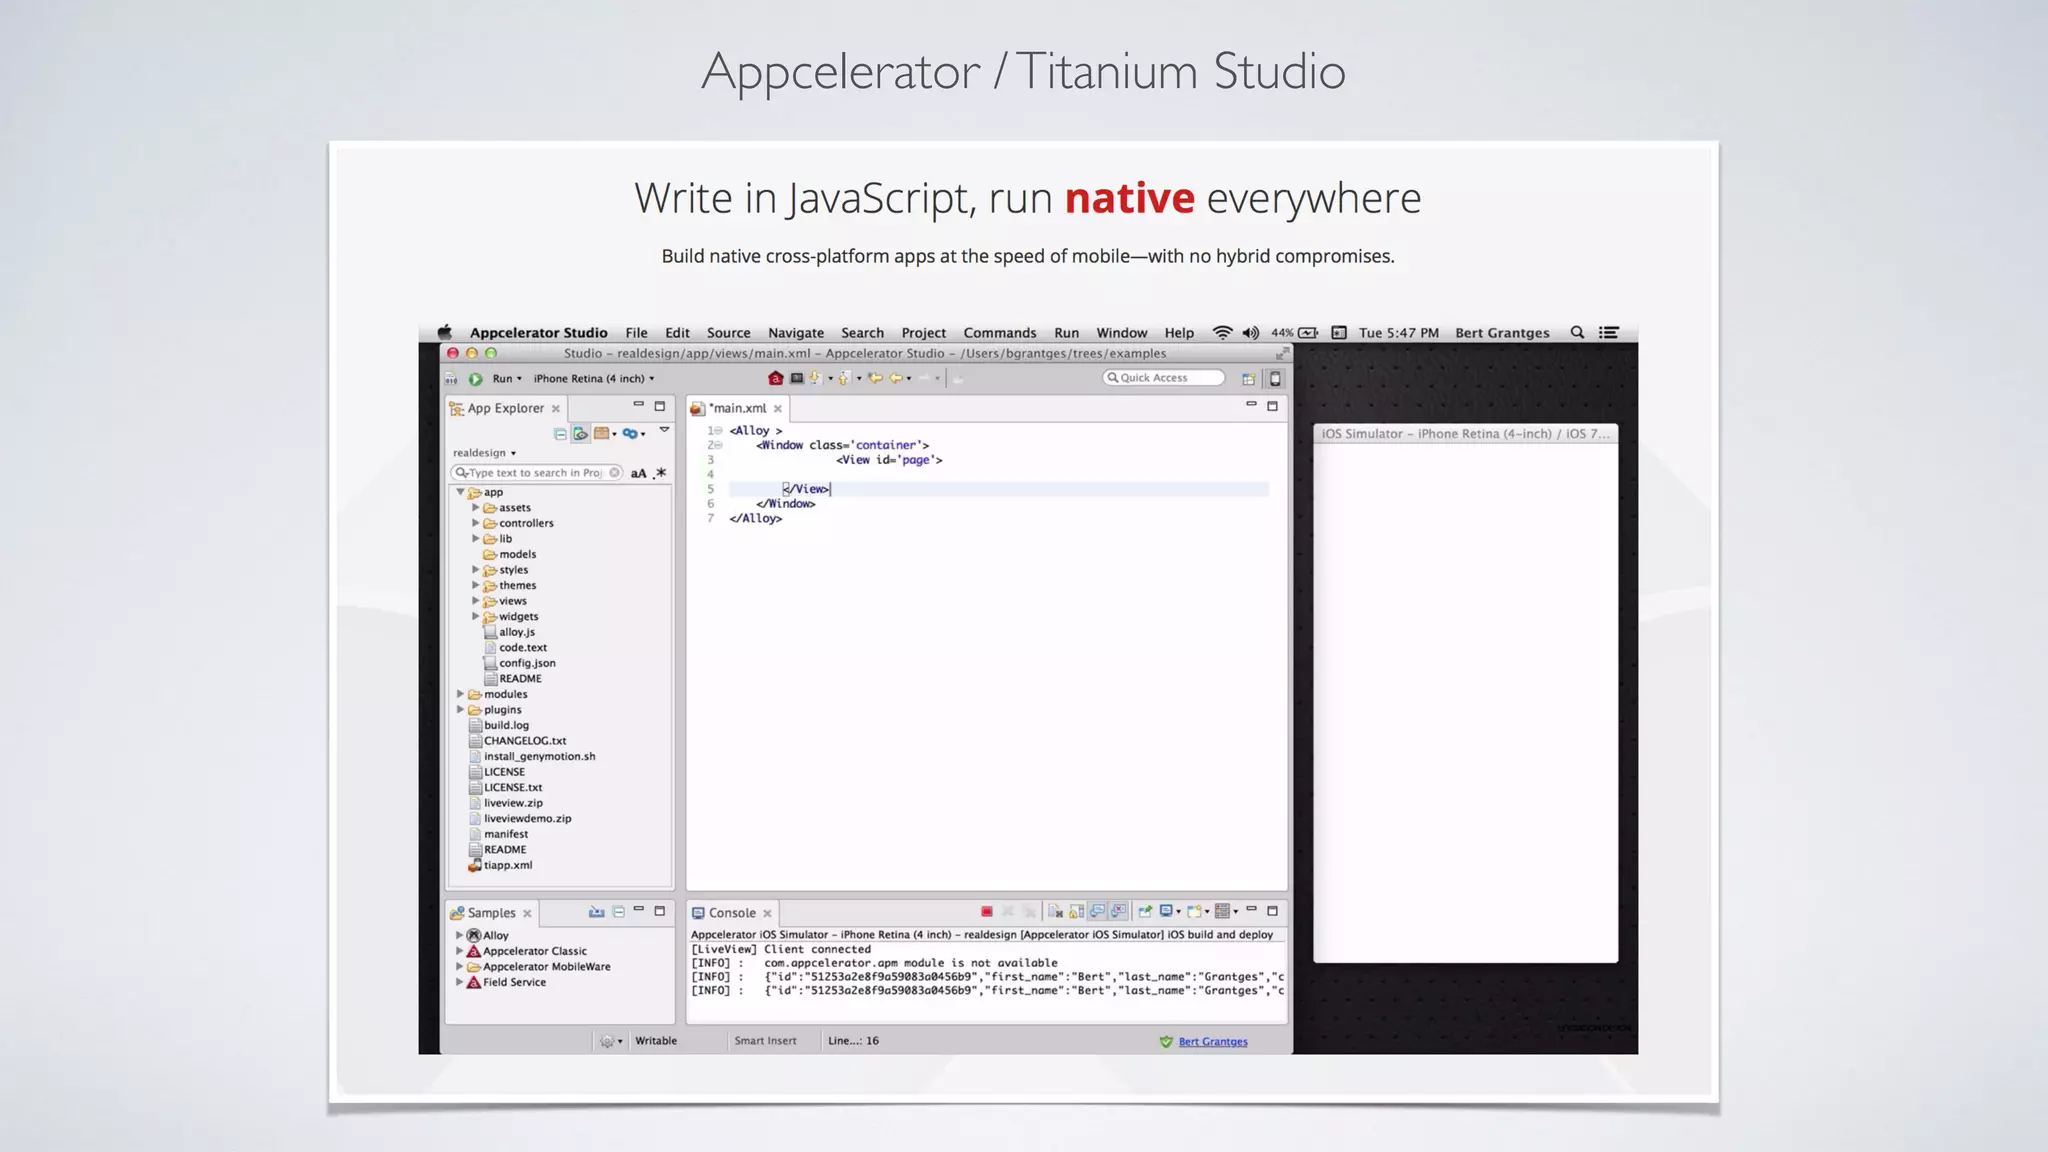This screenshot has width=2048, height=1152.
Task: Collapse the app folder
Action: click(461, 492)
